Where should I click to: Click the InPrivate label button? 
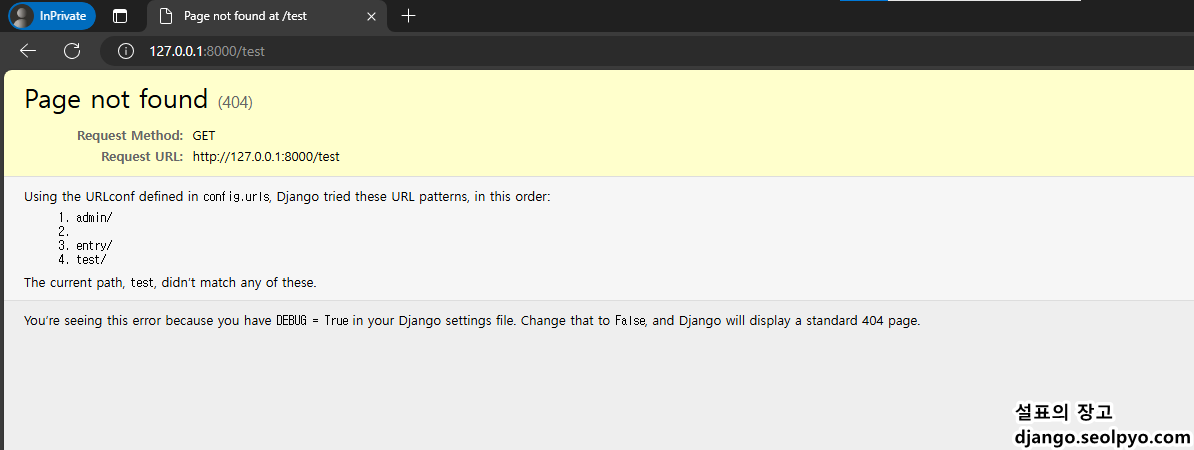click(53, 16)
